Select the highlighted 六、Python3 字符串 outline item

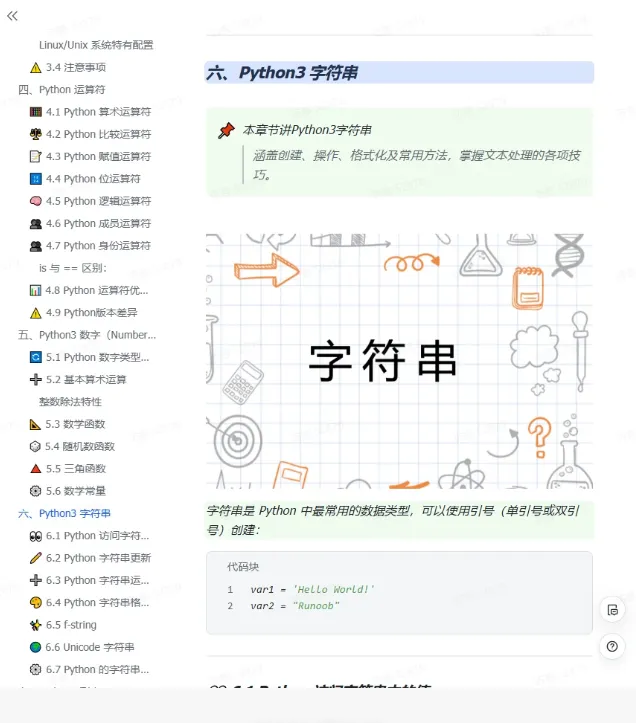click(x=64, y=513)
